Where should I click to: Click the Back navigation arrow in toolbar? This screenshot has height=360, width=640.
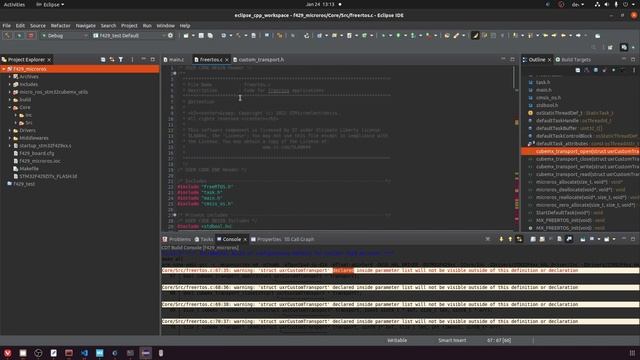564,36
